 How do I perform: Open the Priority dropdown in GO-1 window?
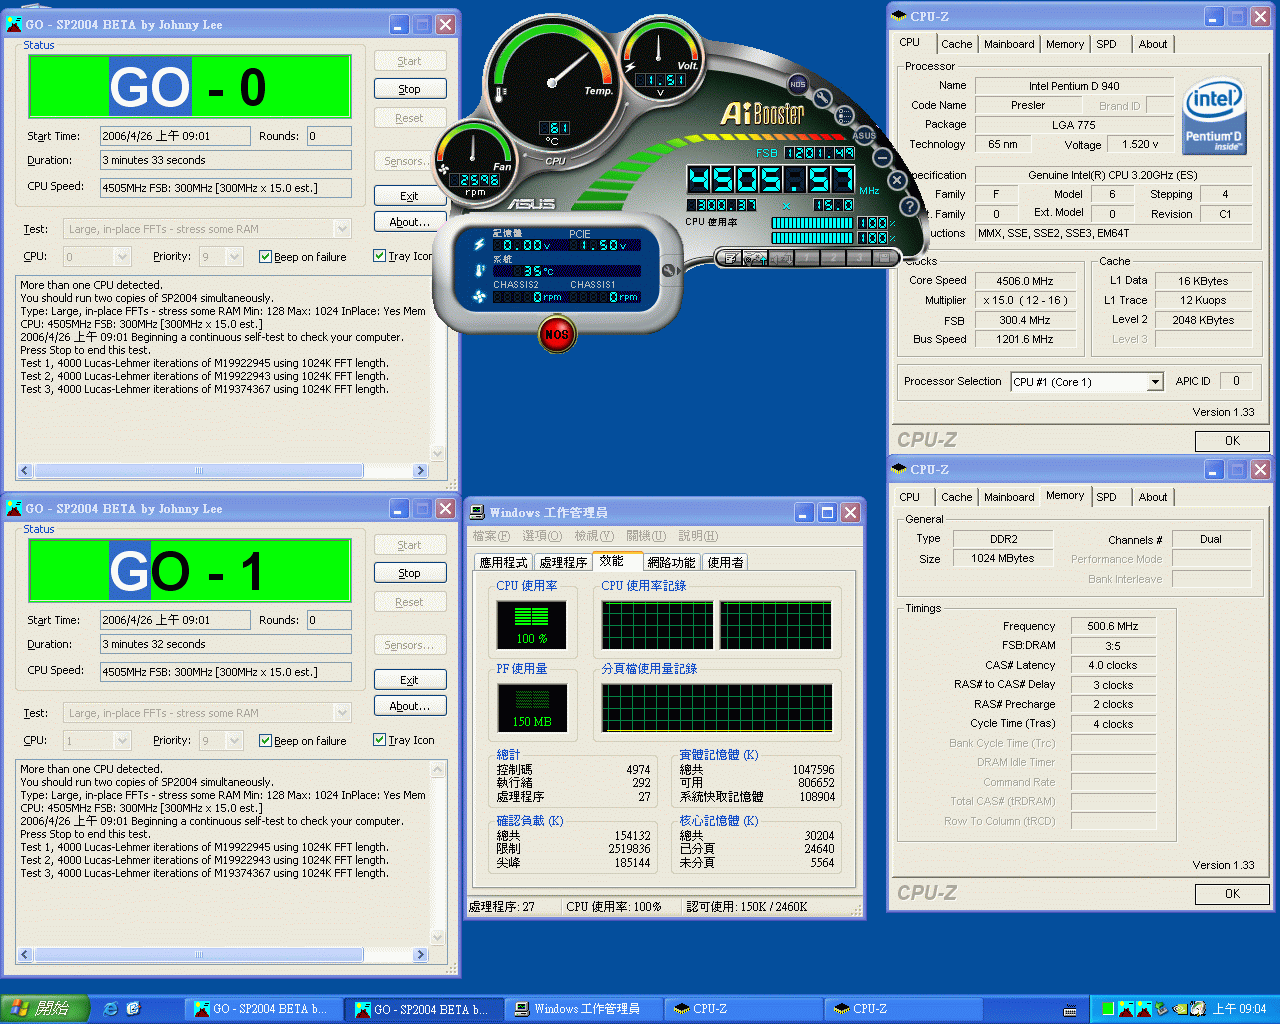(x=234, y=741)
